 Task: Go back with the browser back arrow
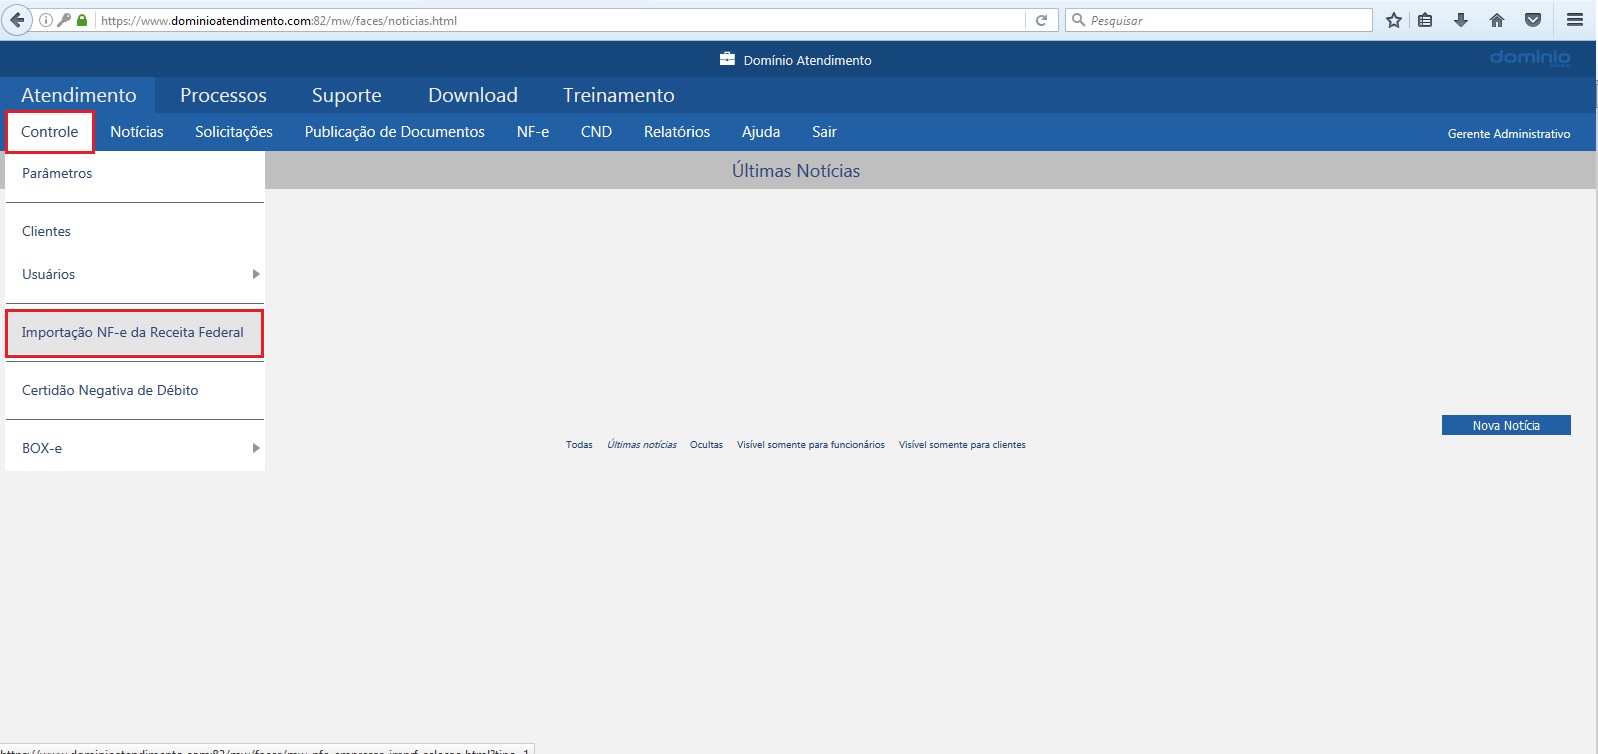click(x=17, y=20)
